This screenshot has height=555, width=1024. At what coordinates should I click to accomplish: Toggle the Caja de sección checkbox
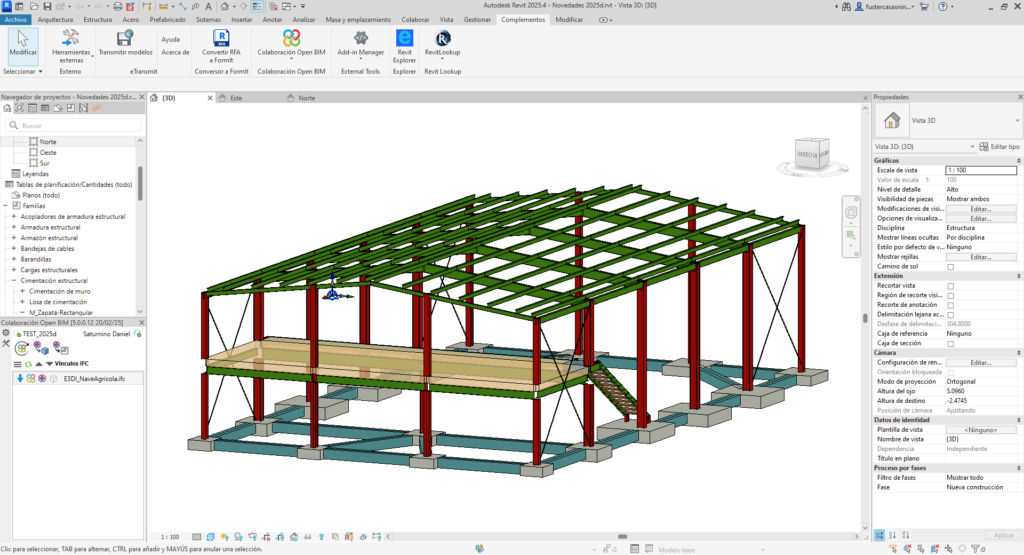[x=950, y=343]
